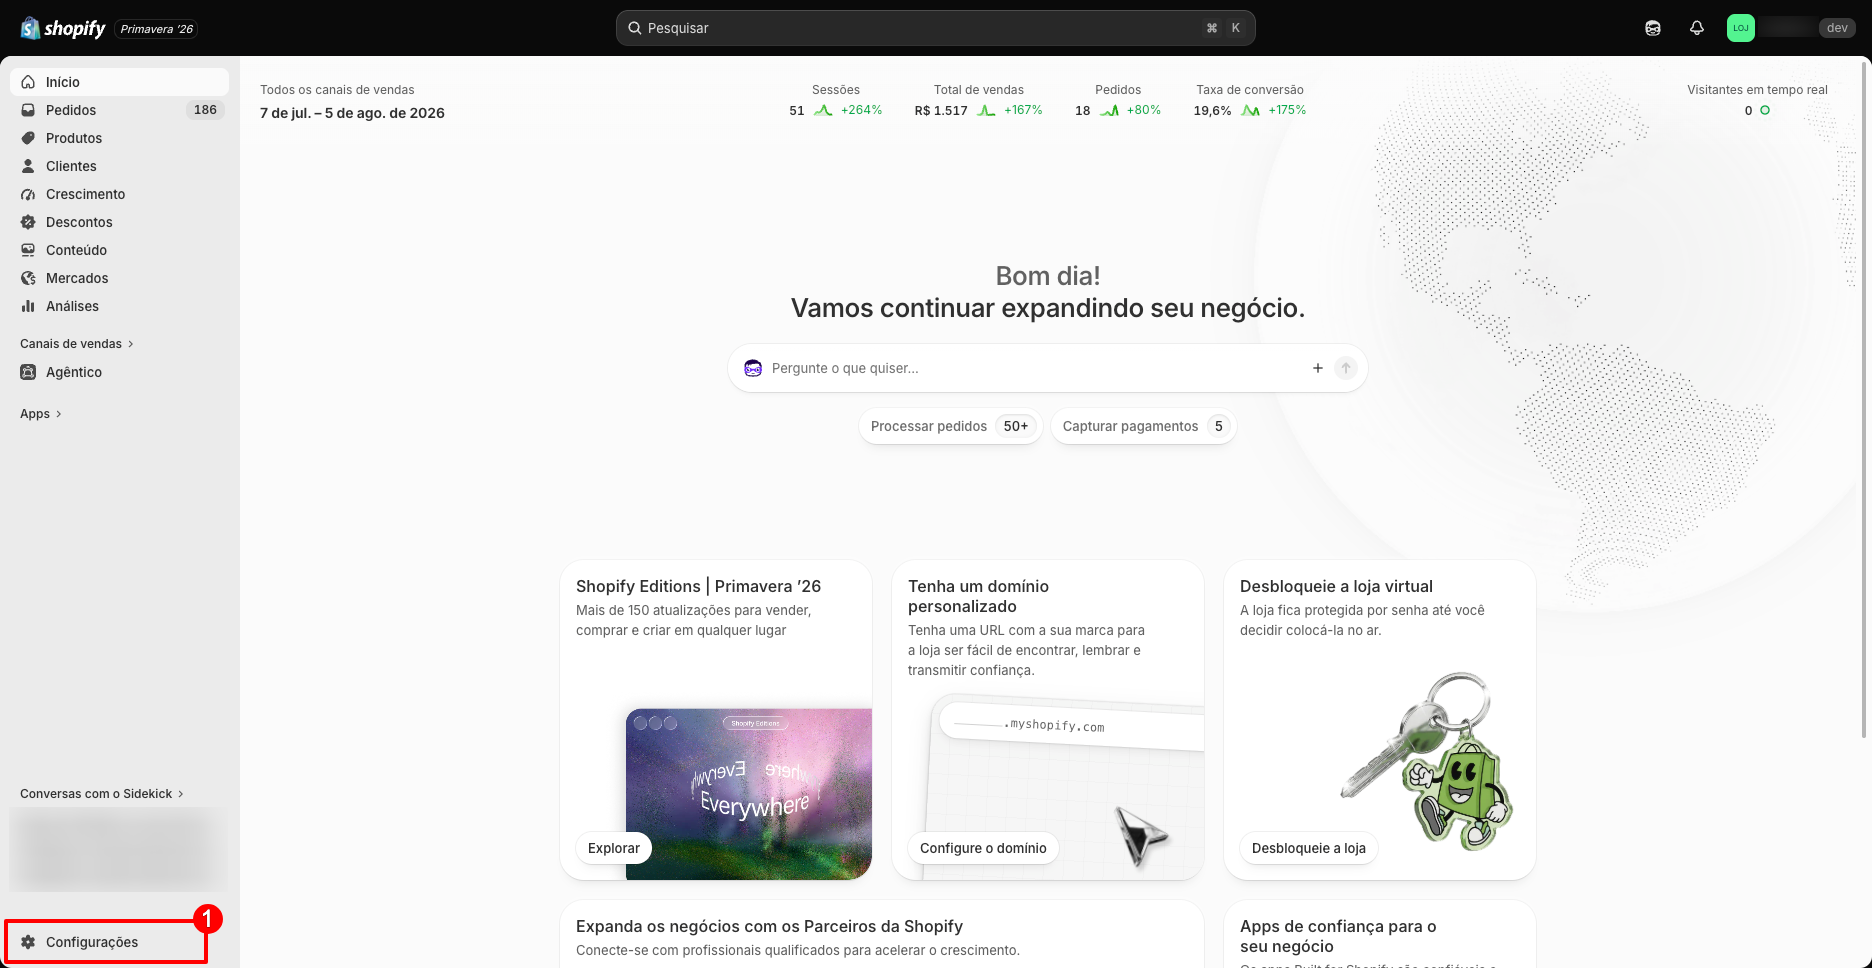Click the Pedidos metric sparkline chart

point(1109,110)
